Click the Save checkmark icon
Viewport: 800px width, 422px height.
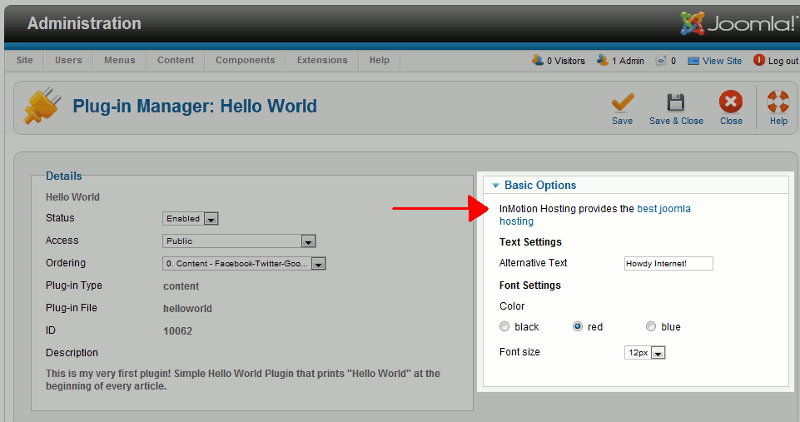[x=622, y=102]
